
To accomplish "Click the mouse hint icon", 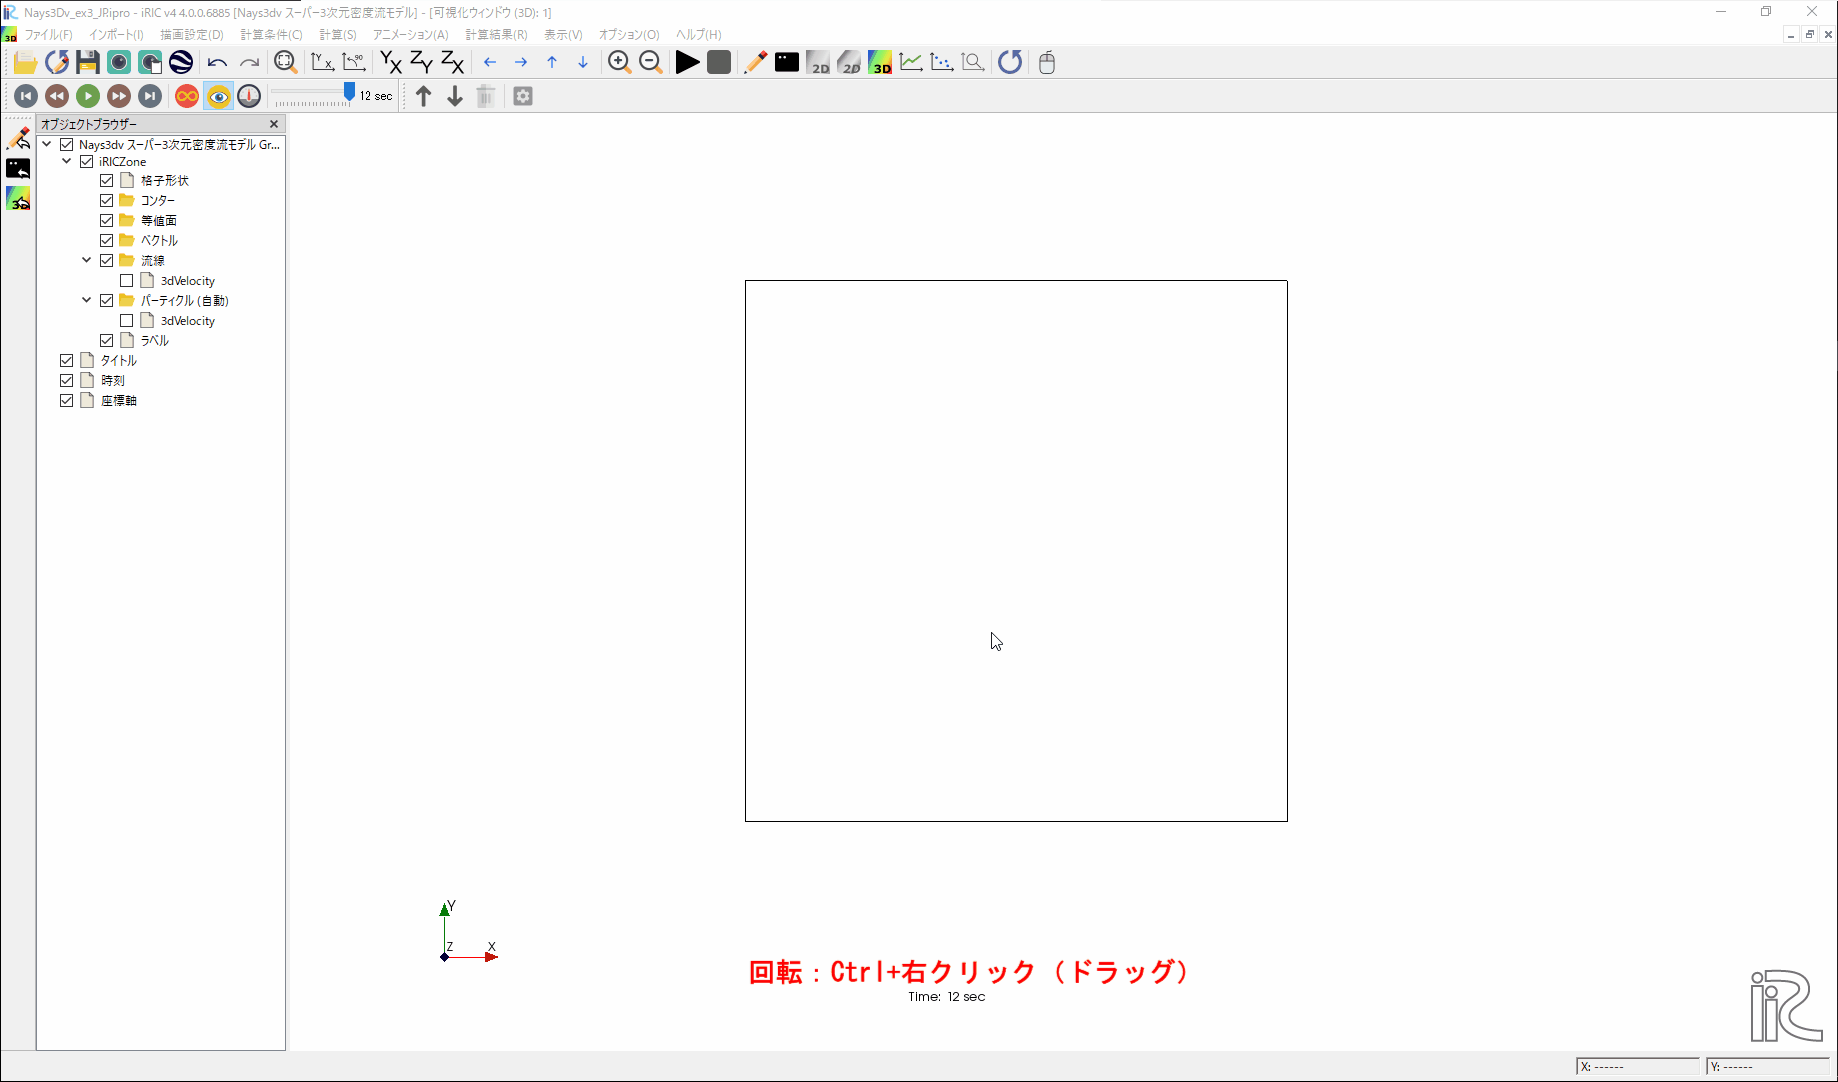I will 1047,62.
